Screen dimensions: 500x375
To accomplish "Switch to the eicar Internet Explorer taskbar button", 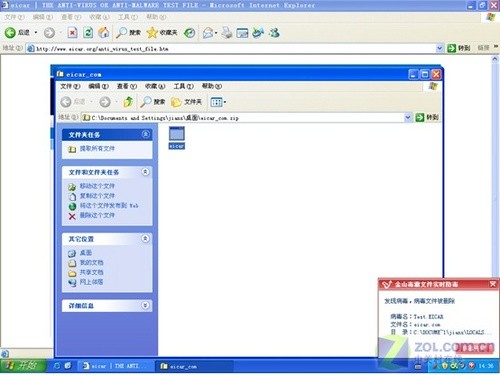I will [115, 366].
